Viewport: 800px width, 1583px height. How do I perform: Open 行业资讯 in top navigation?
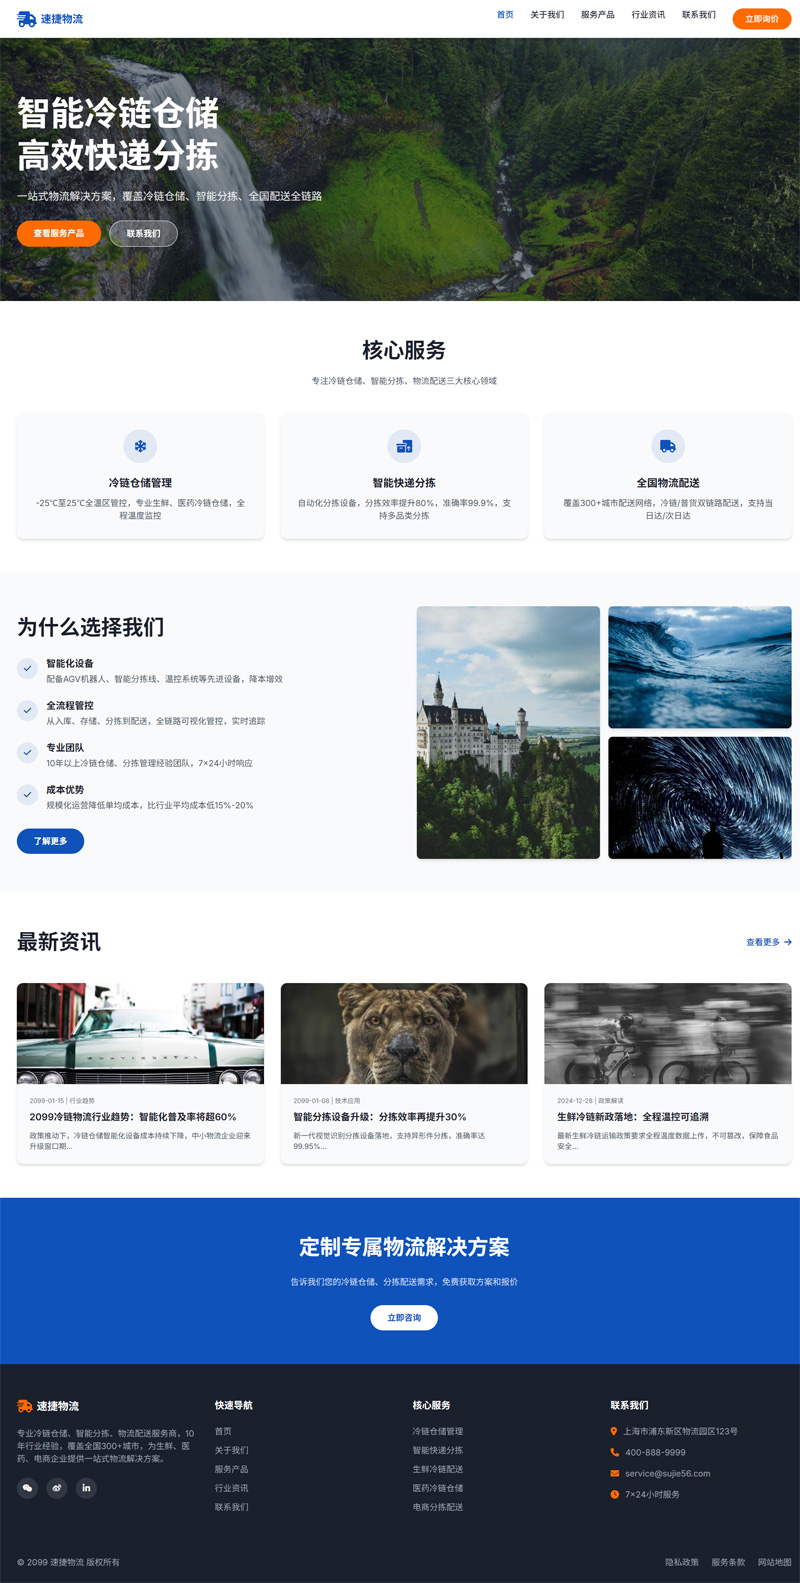648,15
